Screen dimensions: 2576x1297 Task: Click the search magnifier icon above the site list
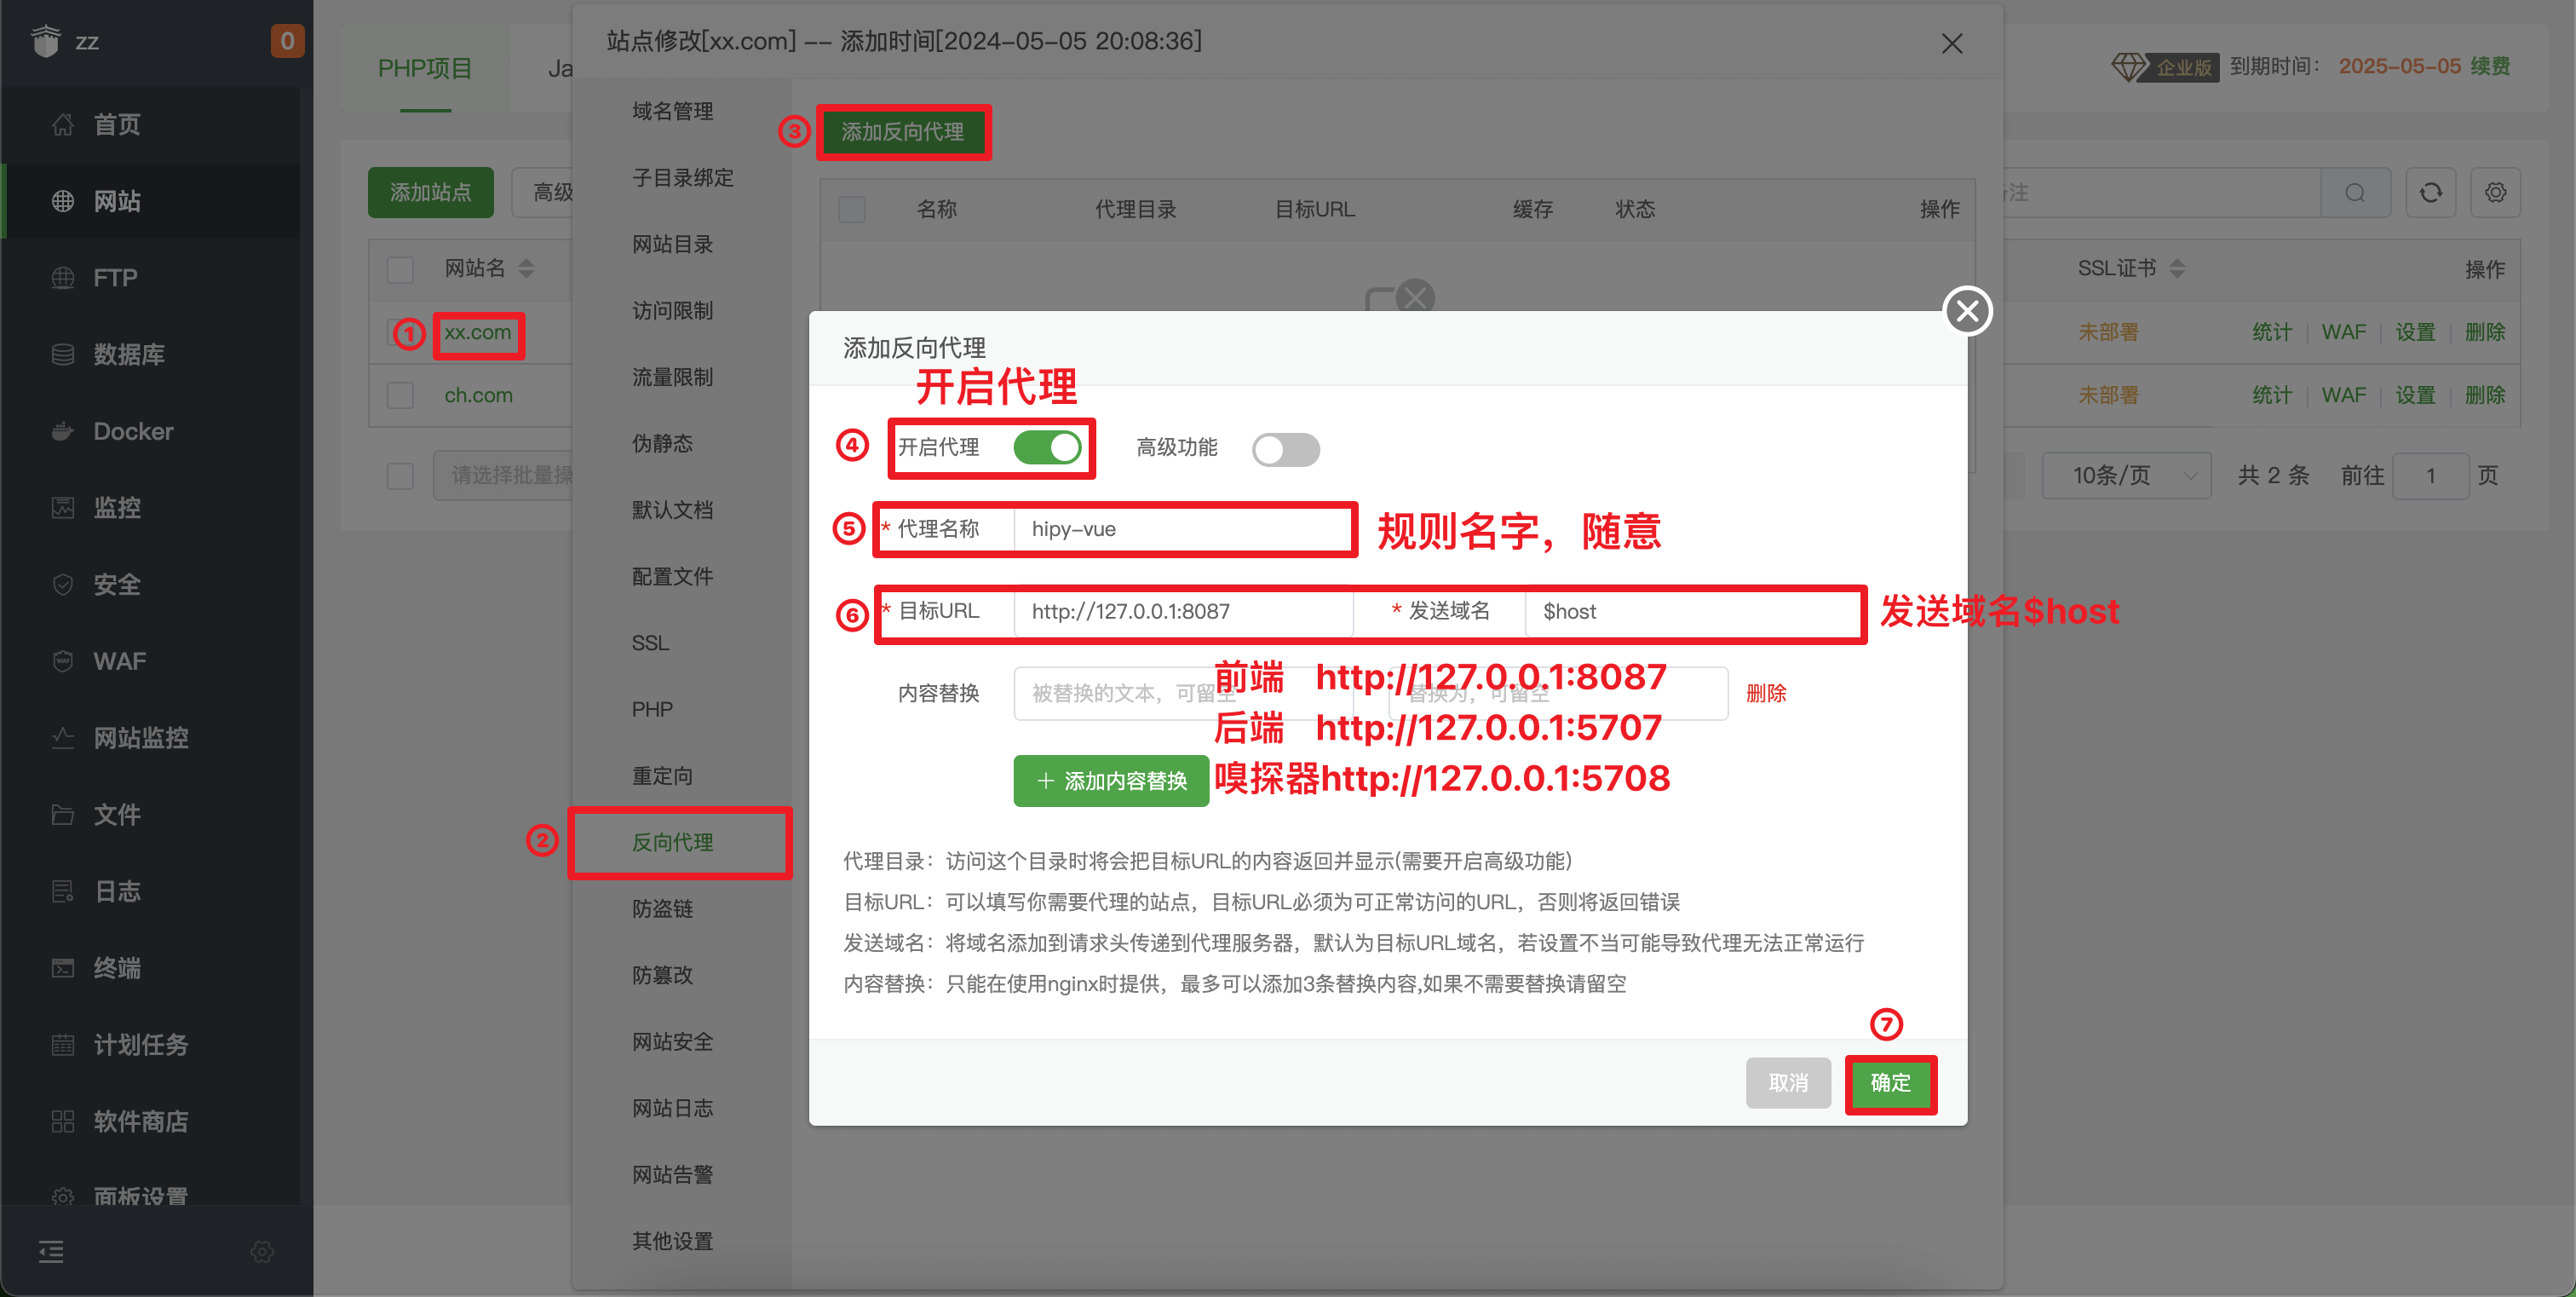tap(2357, 192)
